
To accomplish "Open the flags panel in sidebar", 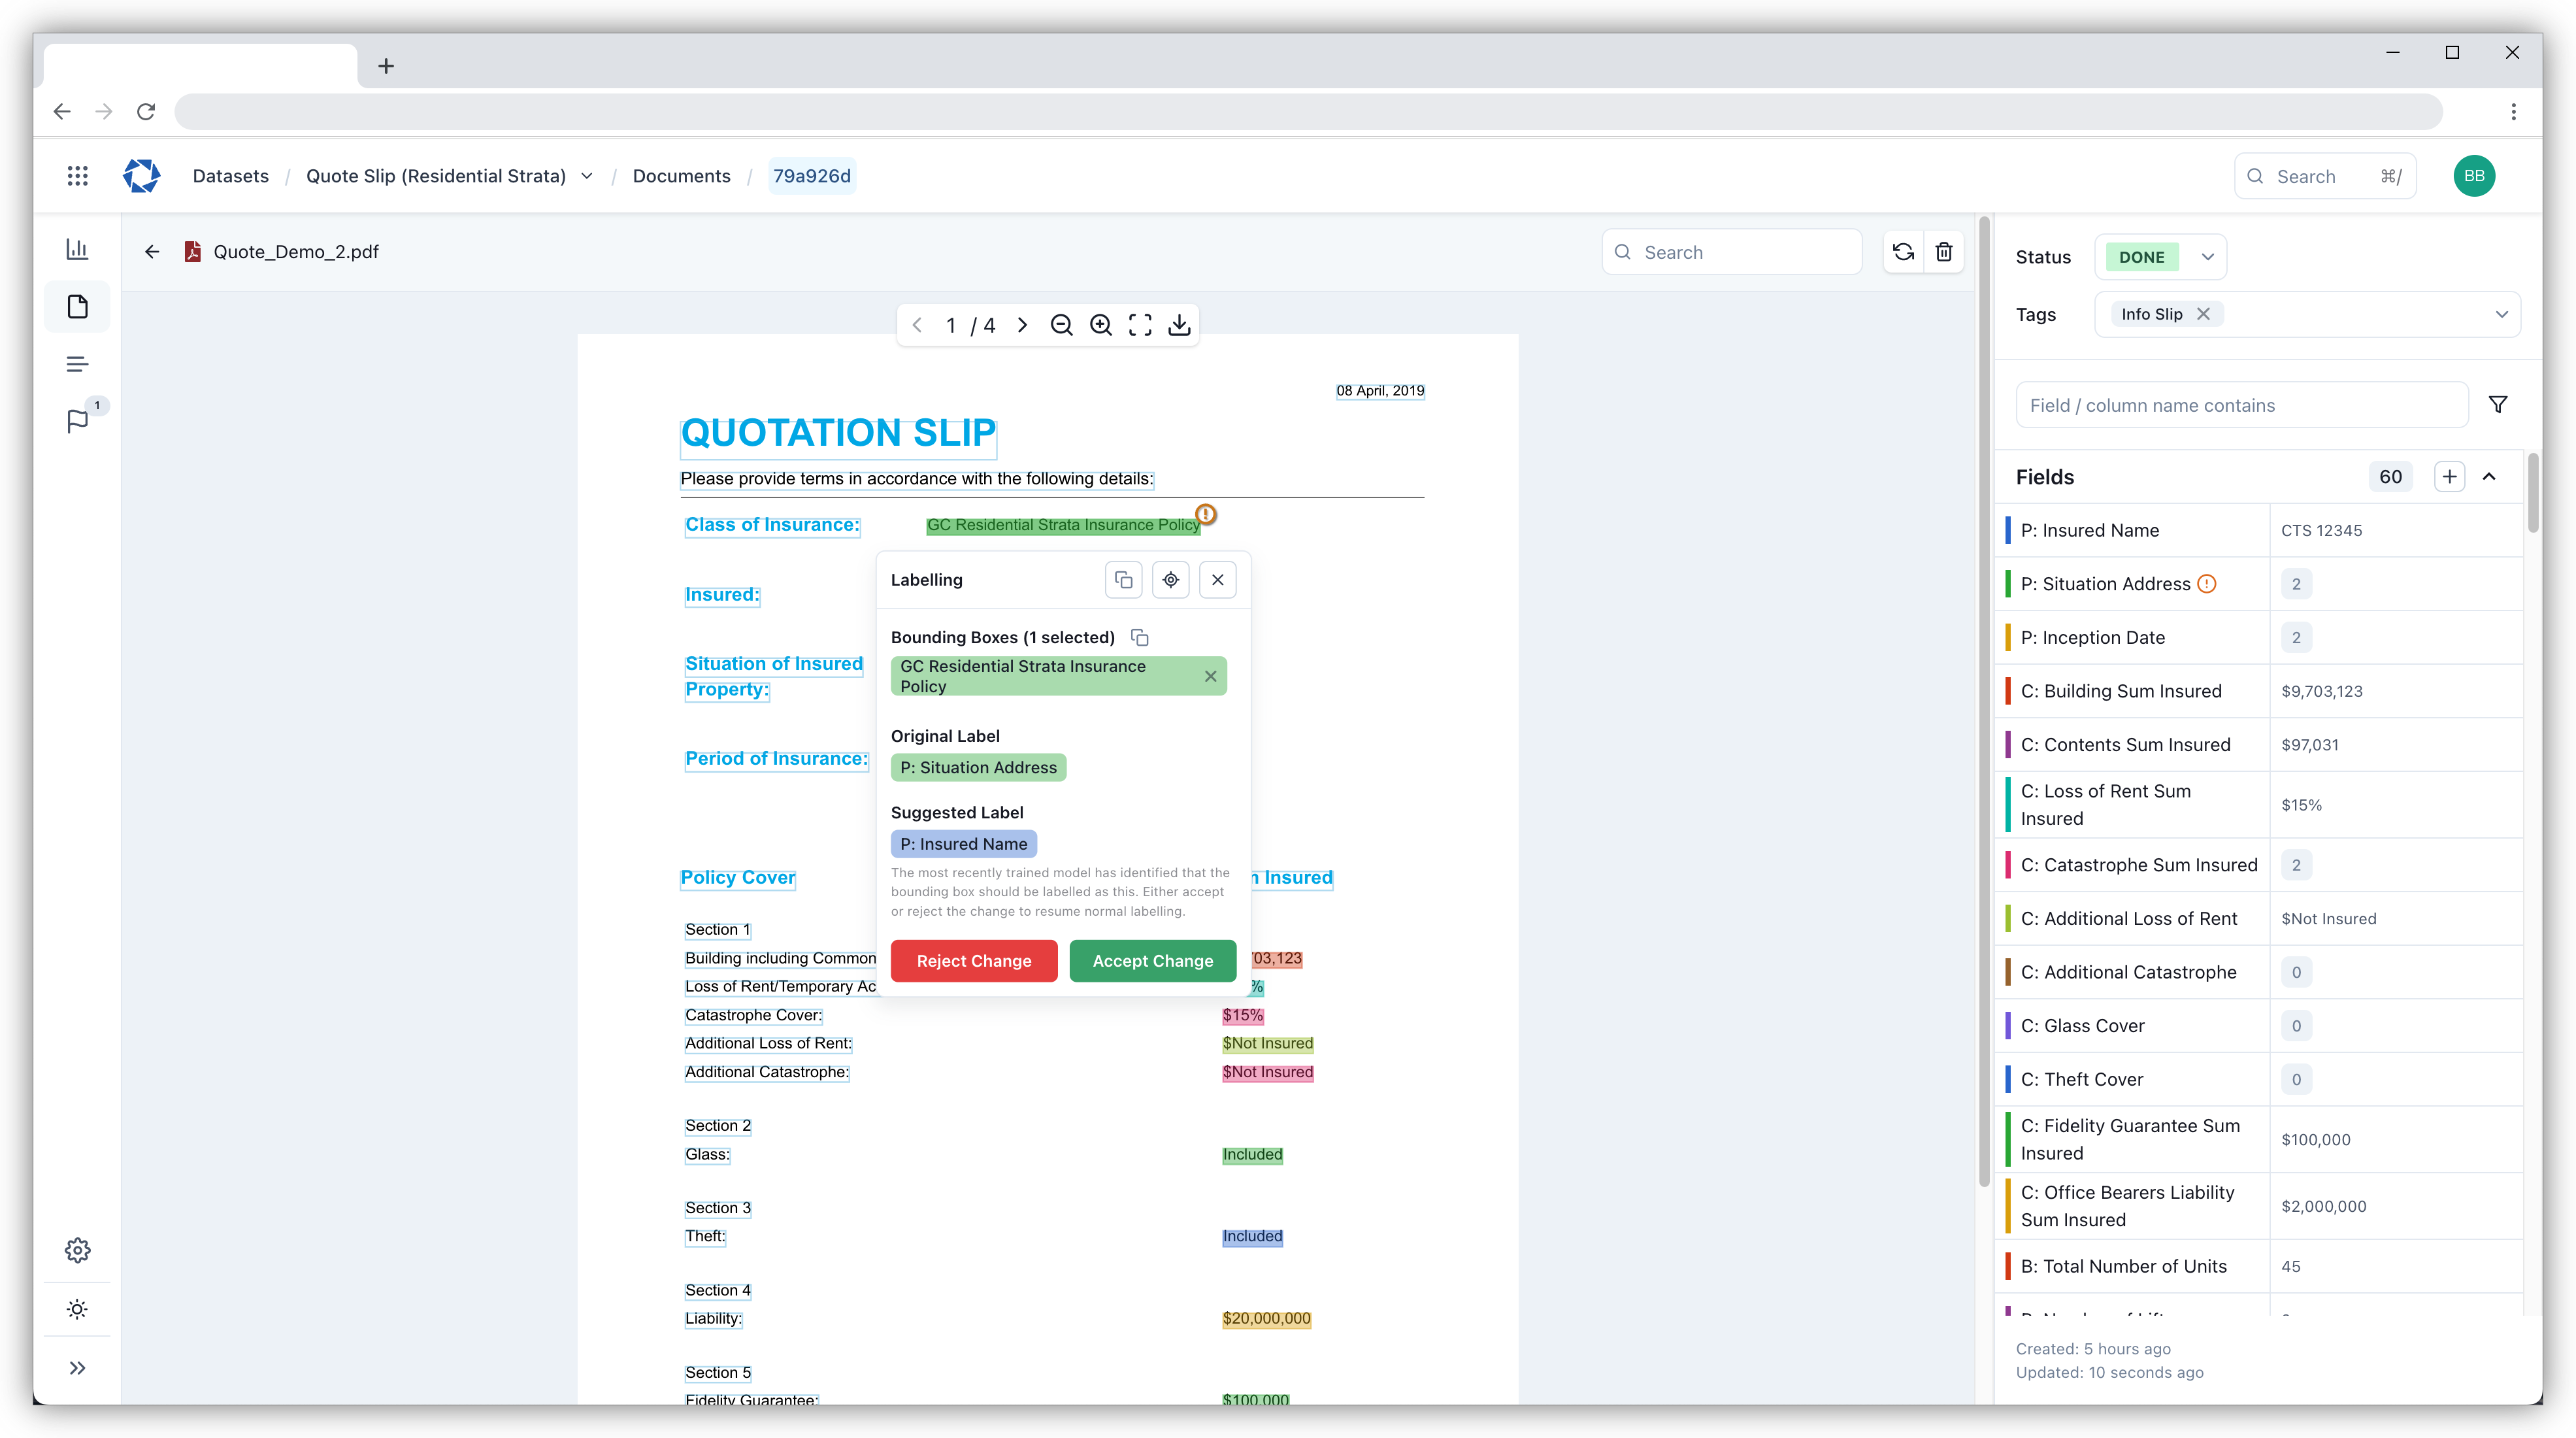I will (77, 421).
